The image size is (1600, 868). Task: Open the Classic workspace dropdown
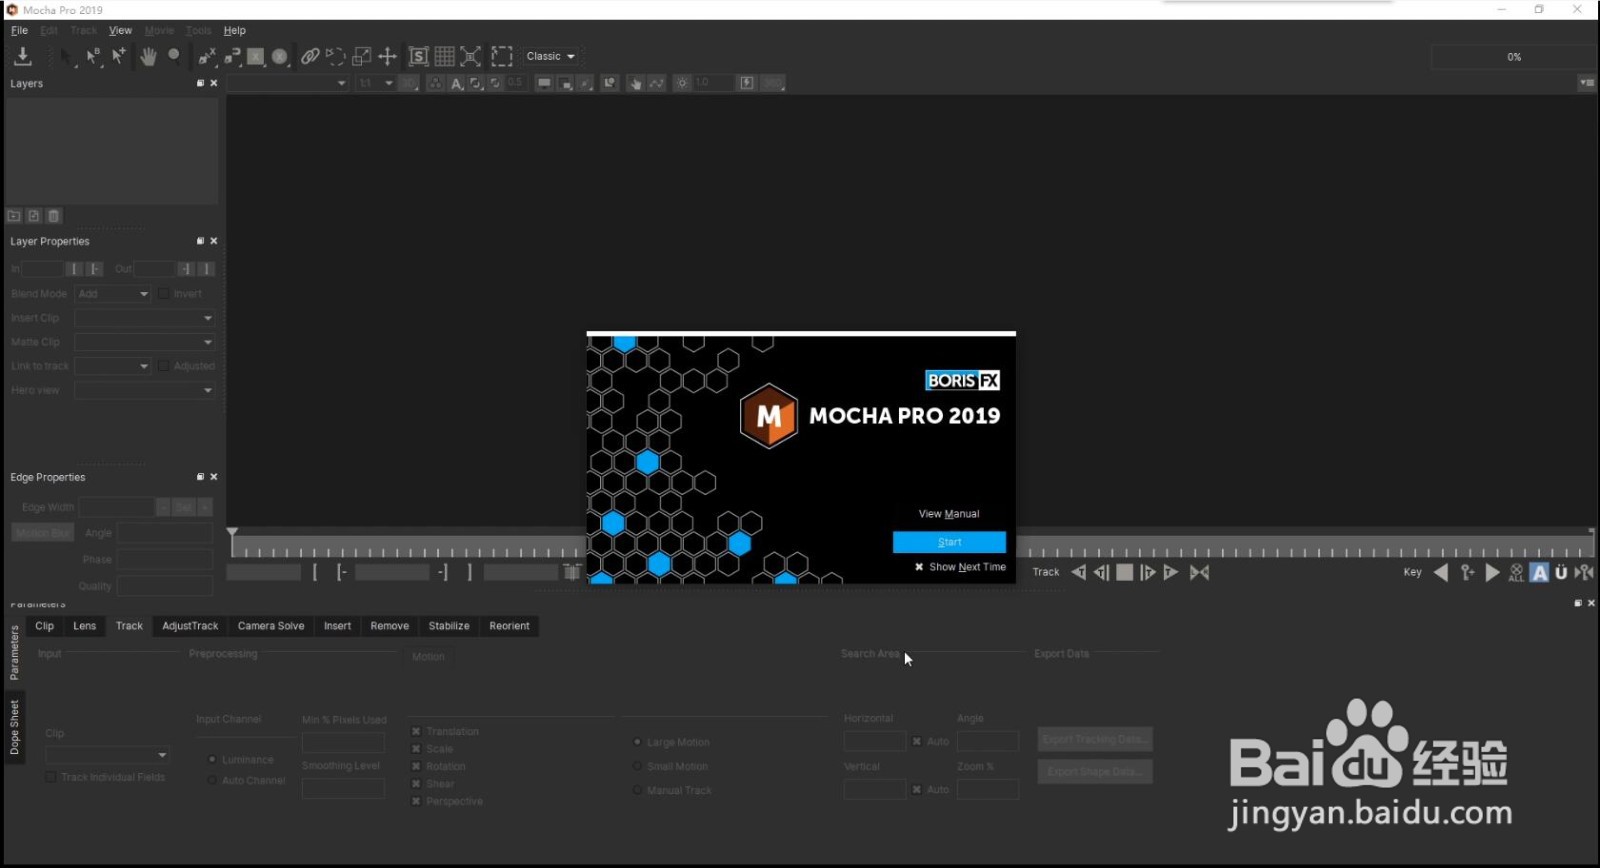click(x=551, y=56)
